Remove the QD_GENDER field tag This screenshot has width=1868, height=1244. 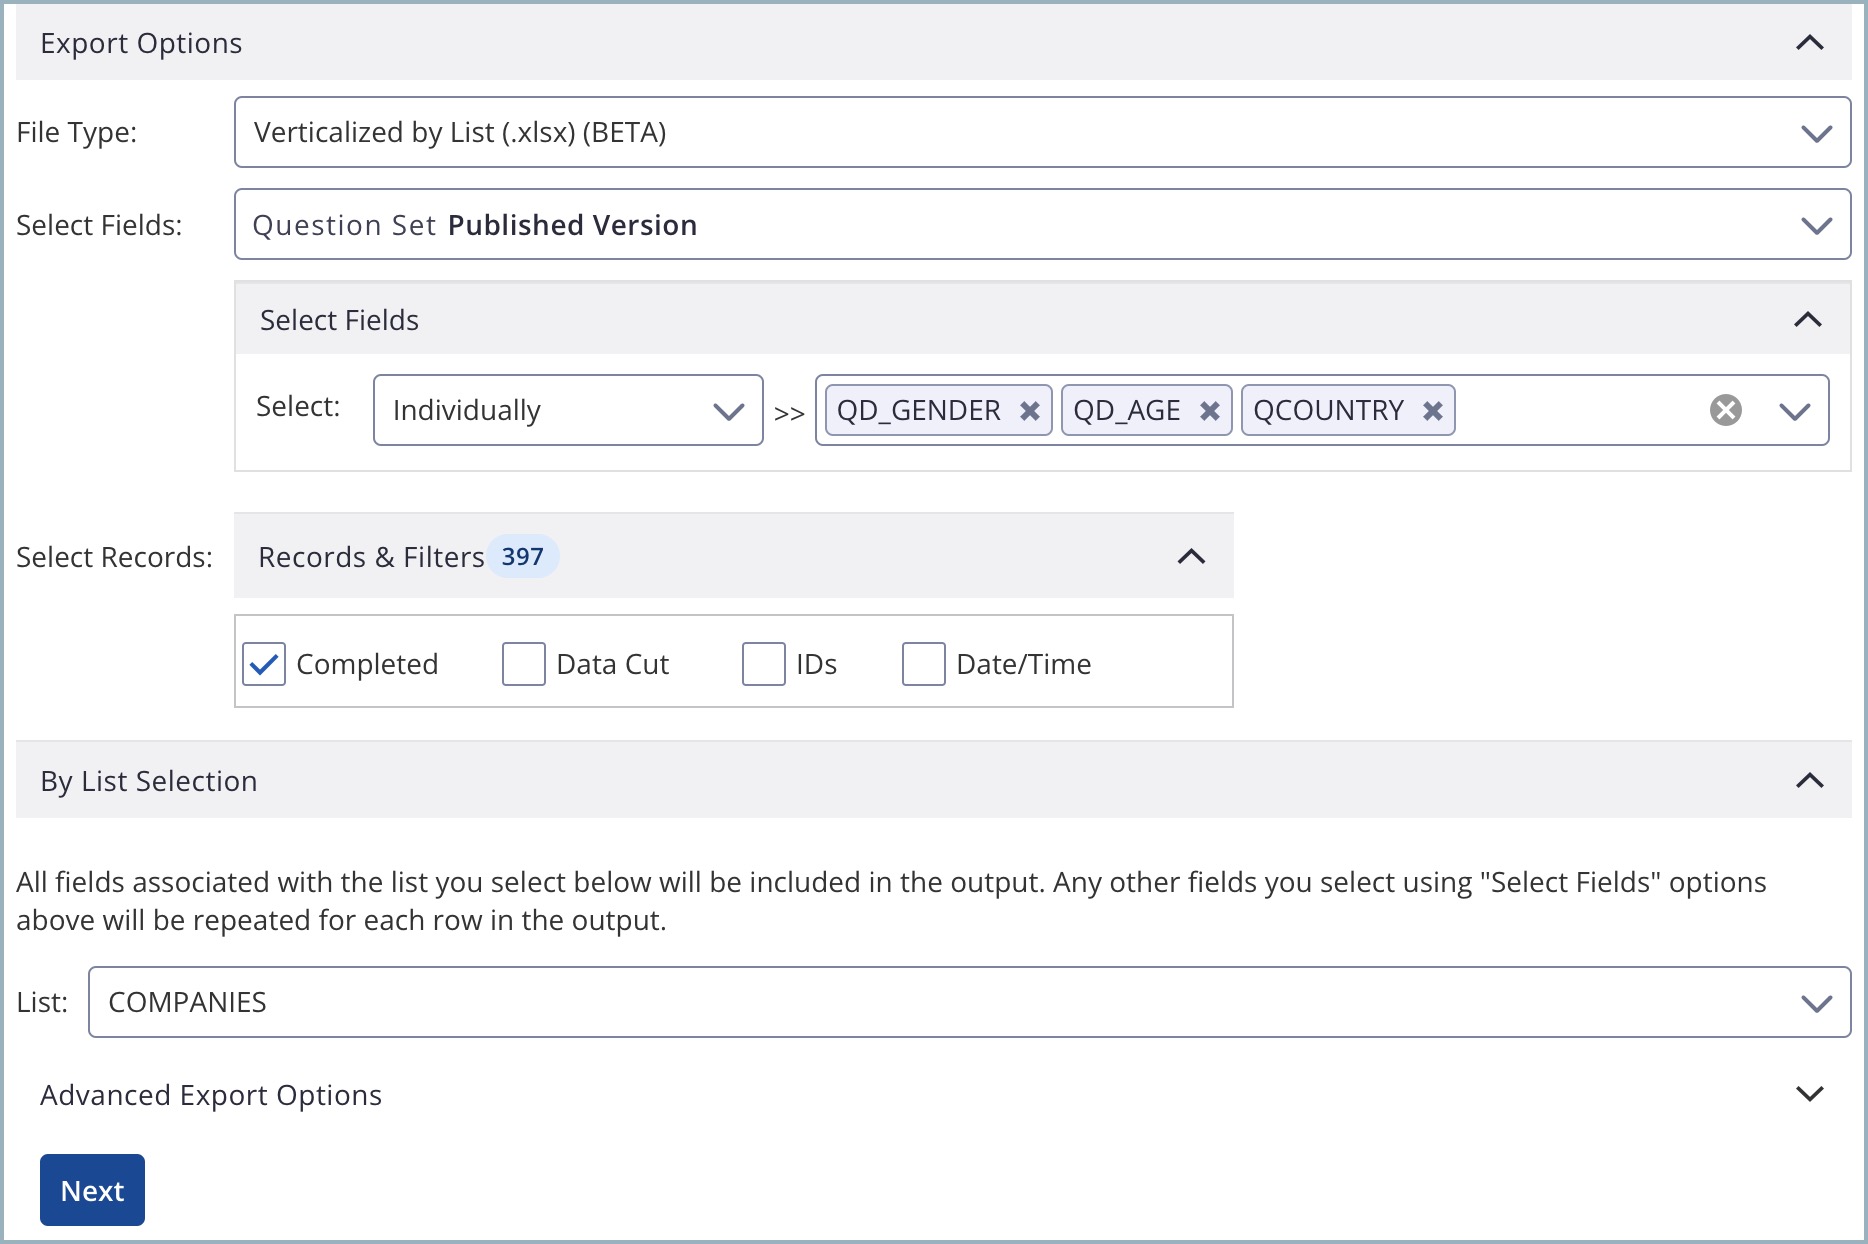1030,410
